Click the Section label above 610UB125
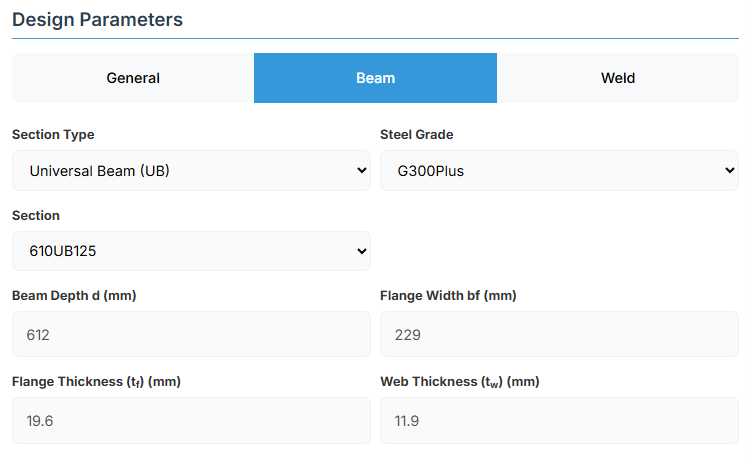The height and width of the screenshot is (459, 752). pos(36,216)
